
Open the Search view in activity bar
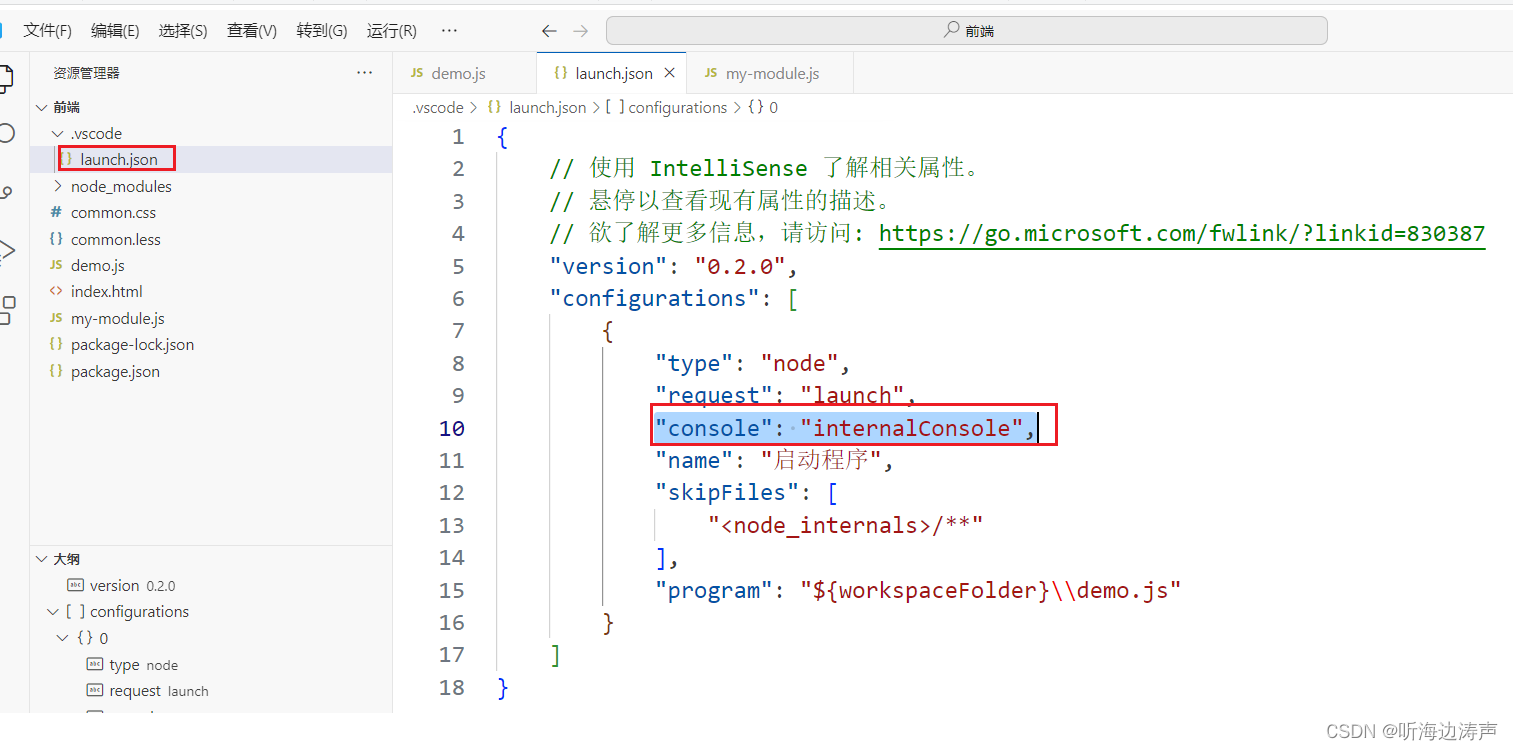6,133
